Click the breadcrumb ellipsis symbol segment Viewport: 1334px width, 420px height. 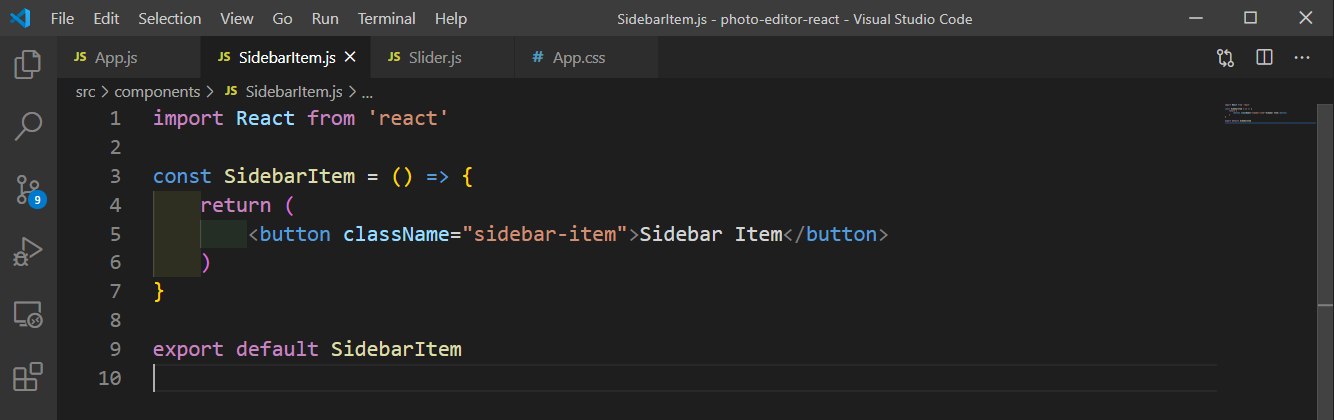coord(366,91)
